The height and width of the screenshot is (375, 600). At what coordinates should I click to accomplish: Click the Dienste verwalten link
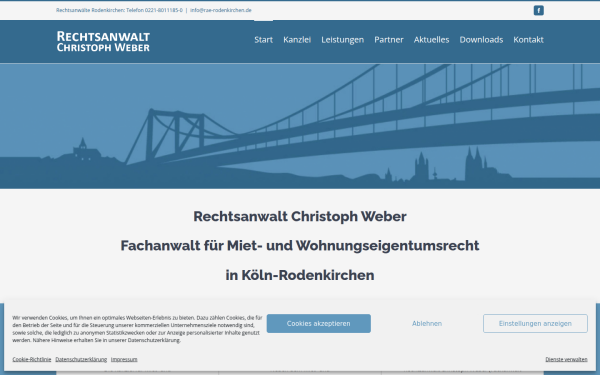coord(566,359)
